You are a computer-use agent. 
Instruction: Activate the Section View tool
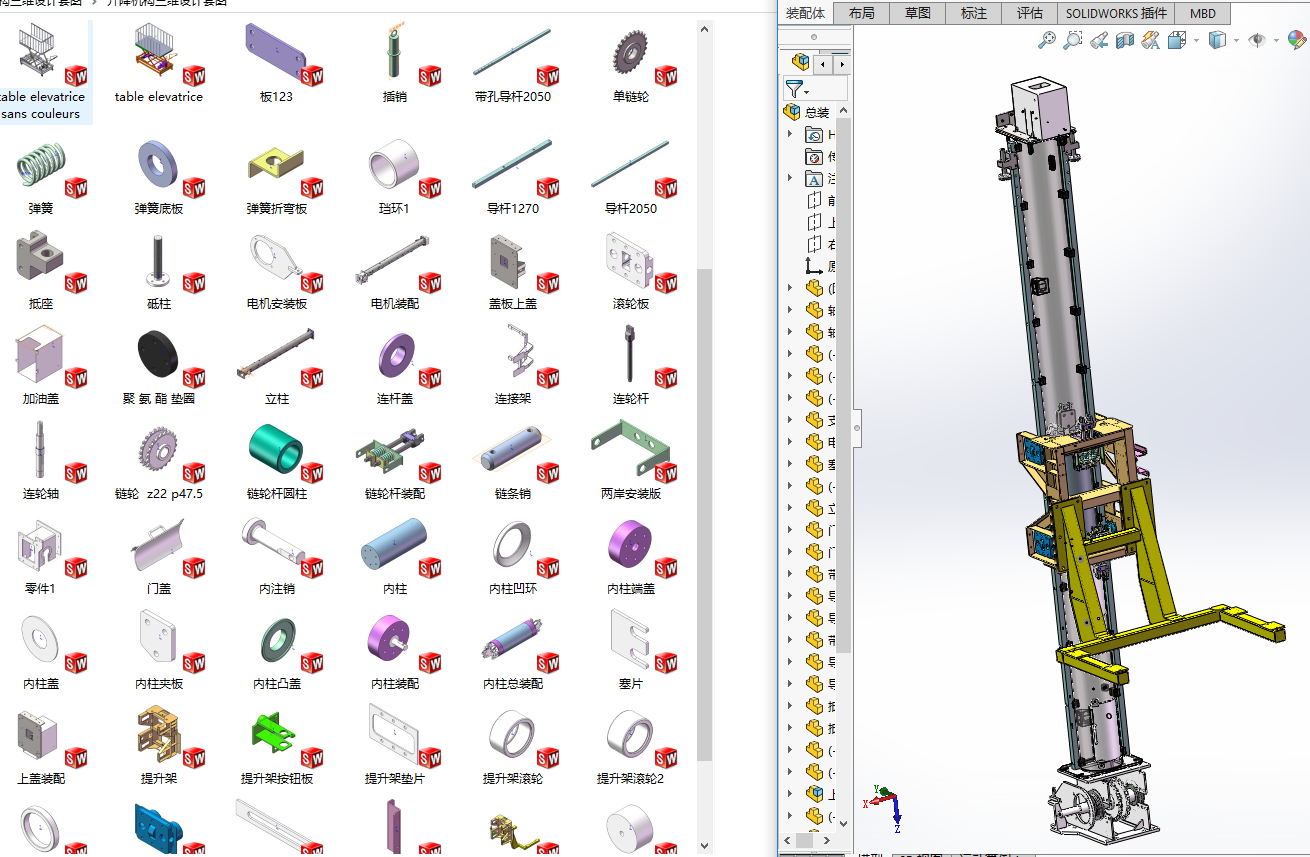(x=1125, y=40)
